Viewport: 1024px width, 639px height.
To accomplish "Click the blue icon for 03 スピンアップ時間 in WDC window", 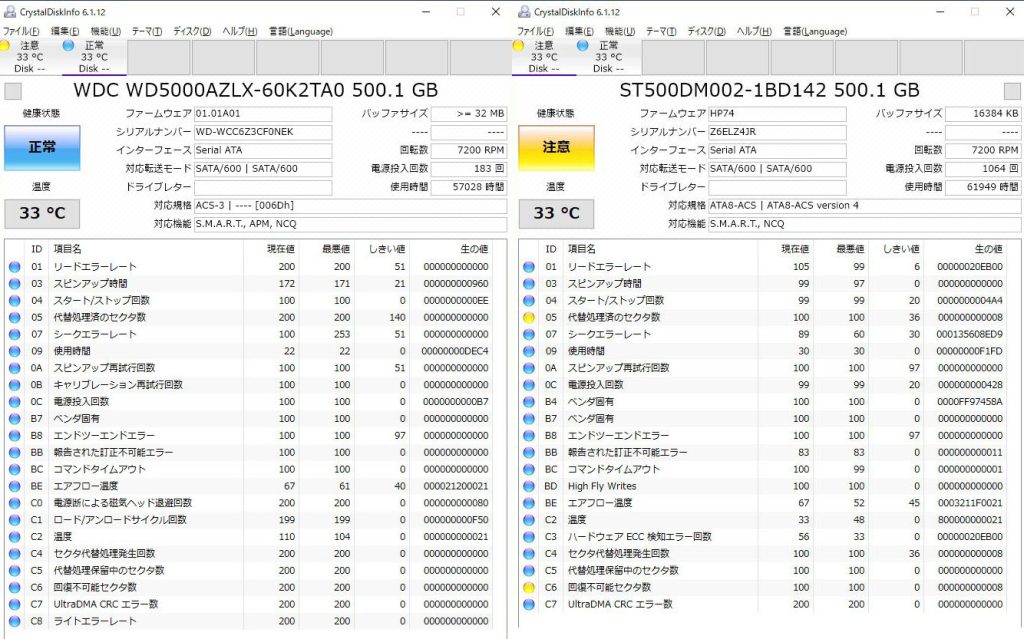I will pyautogui.click(x=14, y=284).
